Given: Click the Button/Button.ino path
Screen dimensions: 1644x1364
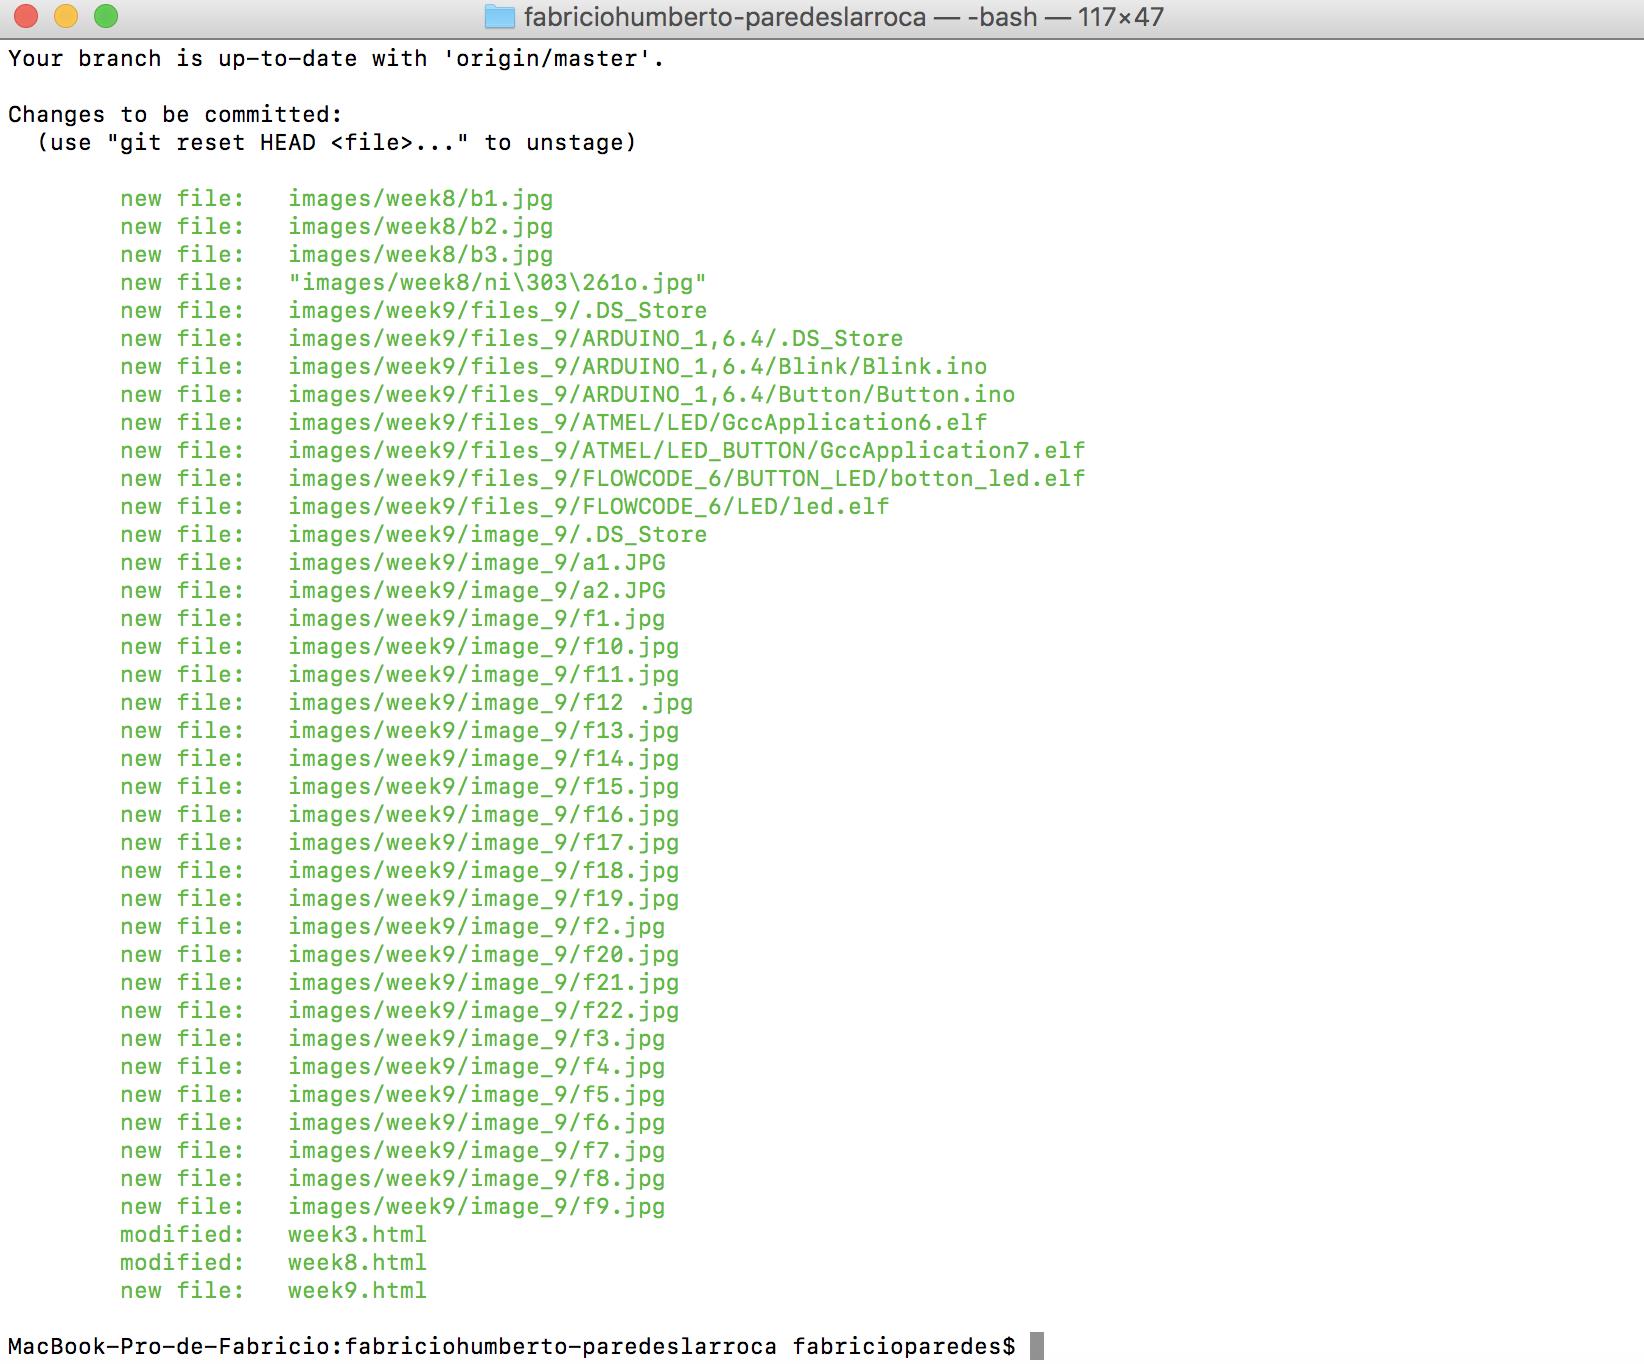Looking at the screenshot, I should (652, 395).
